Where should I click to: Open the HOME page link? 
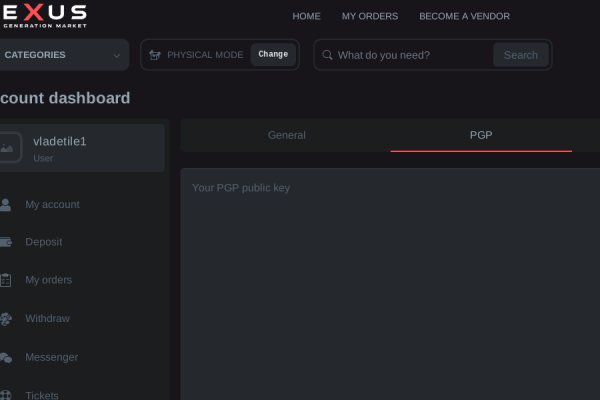[306, 16]
